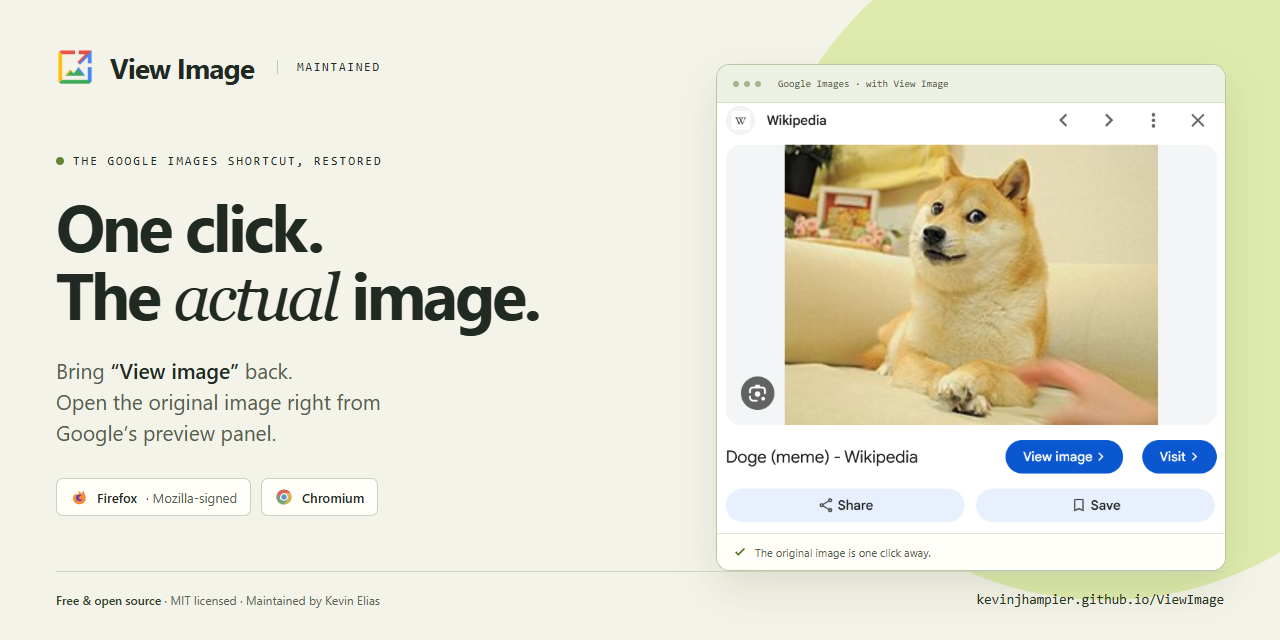Click the Wikipedia source name

797,121
